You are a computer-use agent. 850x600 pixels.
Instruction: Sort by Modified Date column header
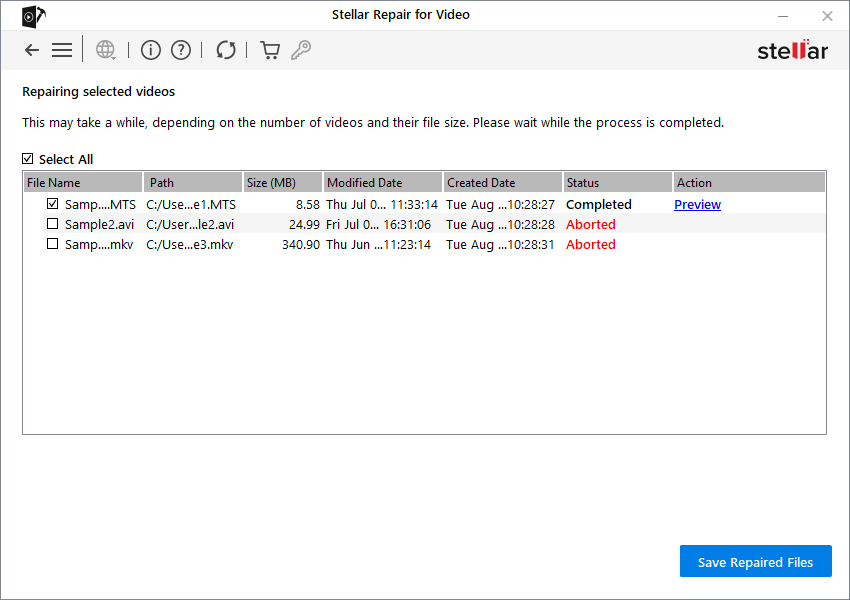(x=383, y=183)
